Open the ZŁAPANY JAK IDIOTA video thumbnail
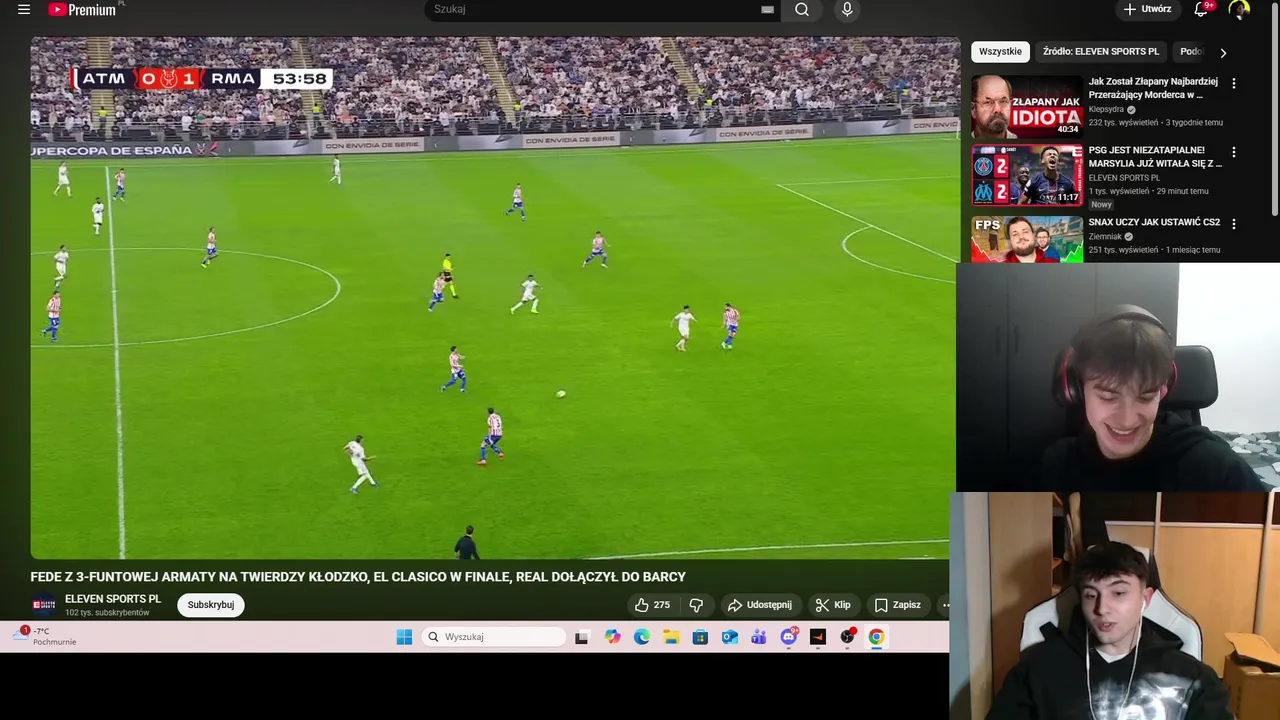This screenshot has height=720, width=1280. [x=1026, y=106]
